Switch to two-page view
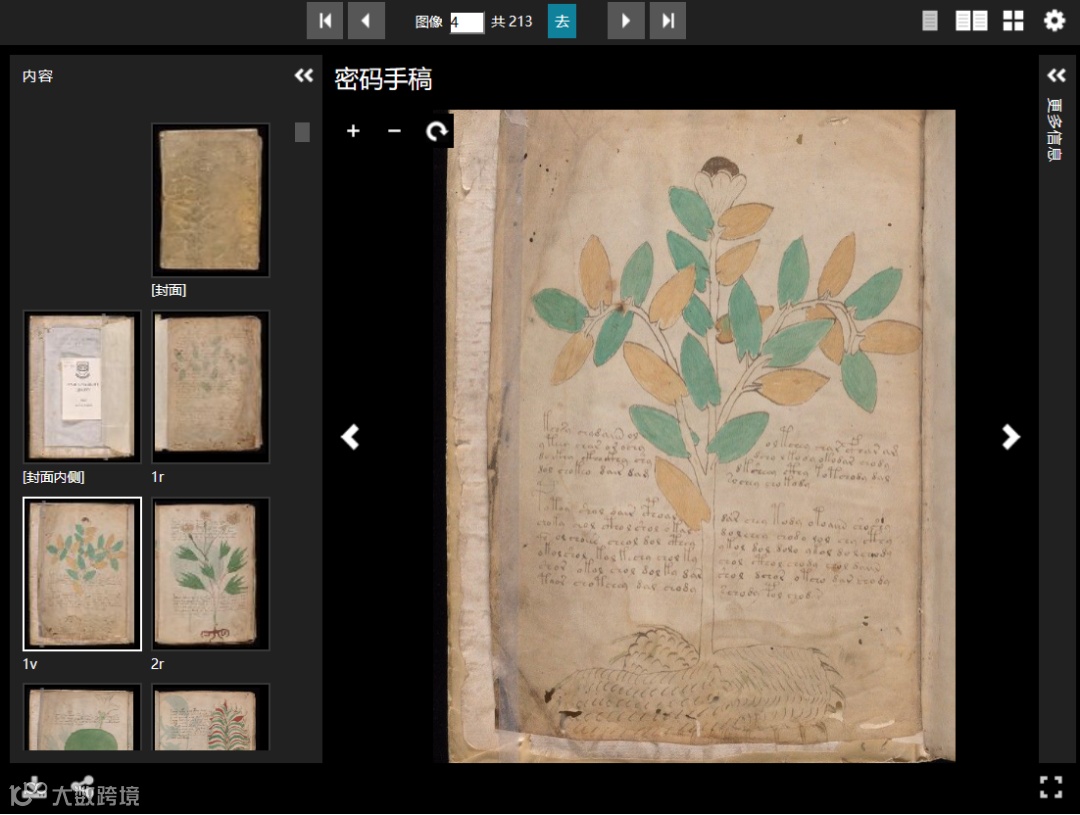This screenshot has height=815, width=1080. [971, 21]
